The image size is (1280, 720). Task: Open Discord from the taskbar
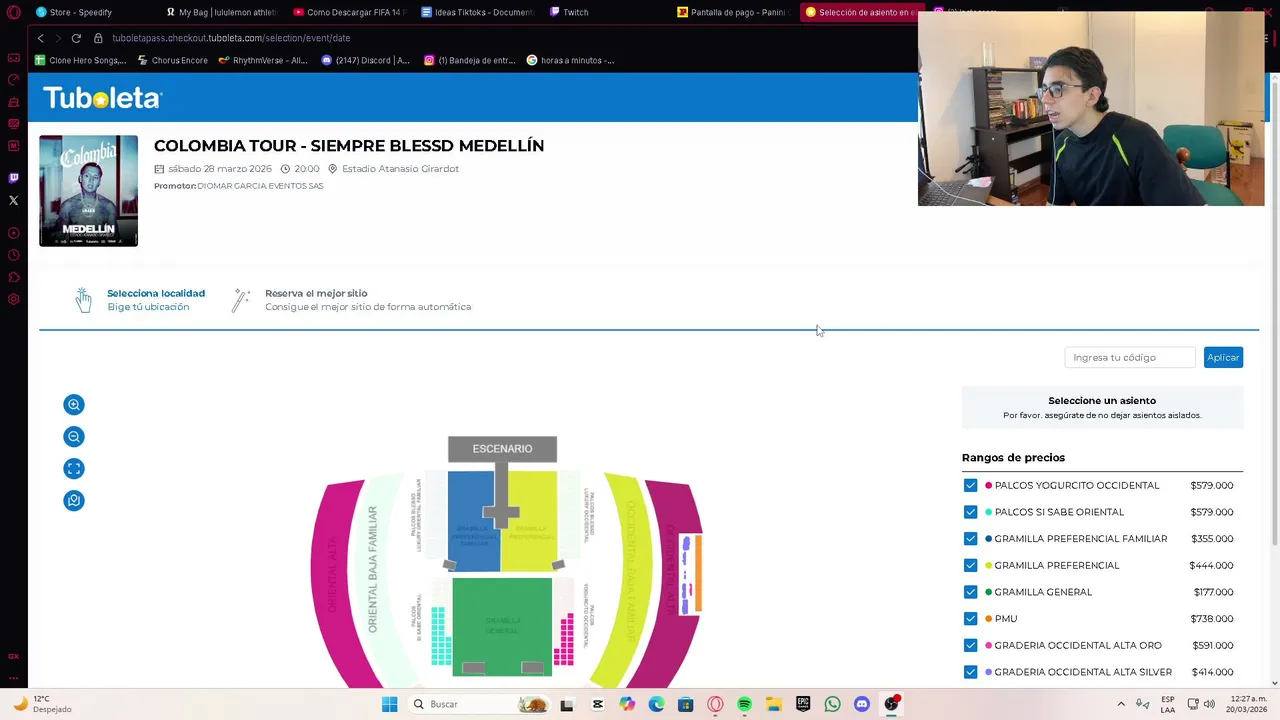coord(862,704)
